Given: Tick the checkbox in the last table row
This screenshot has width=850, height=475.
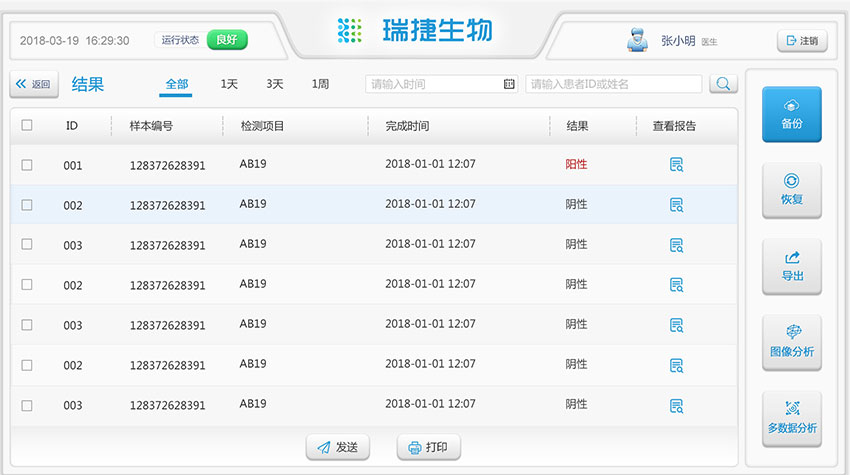Looking at the screenshot, I should point(27,405).
